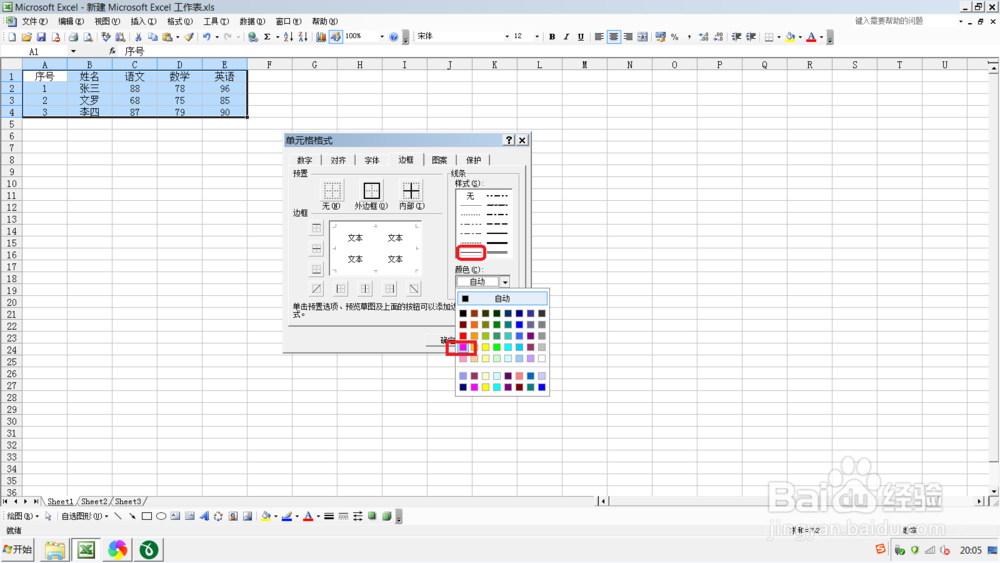This screenshot has height=563, width=1000.
Task: Open the font name 宋体 dropdown
Action: (x=507, y=37)
